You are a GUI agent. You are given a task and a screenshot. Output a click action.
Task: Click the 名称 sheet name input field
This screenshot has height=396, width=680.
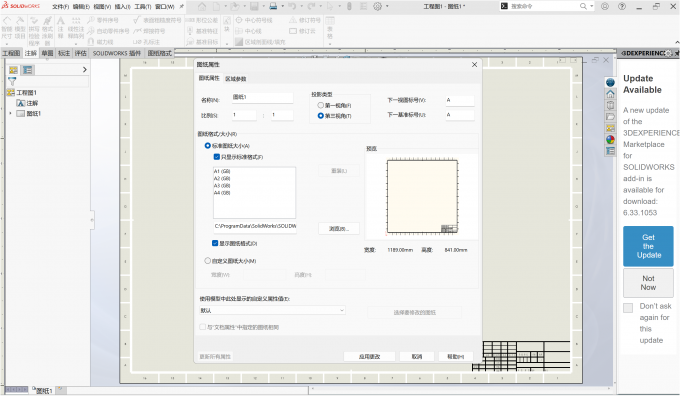[262, 98]
